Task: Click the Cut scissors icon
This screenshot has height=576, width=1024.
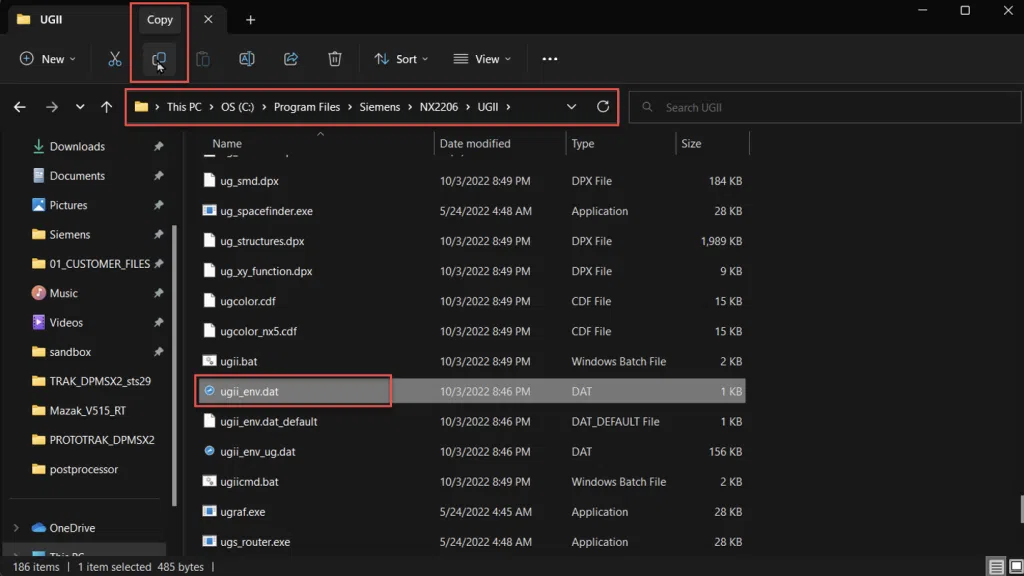Action: [114, 59]
